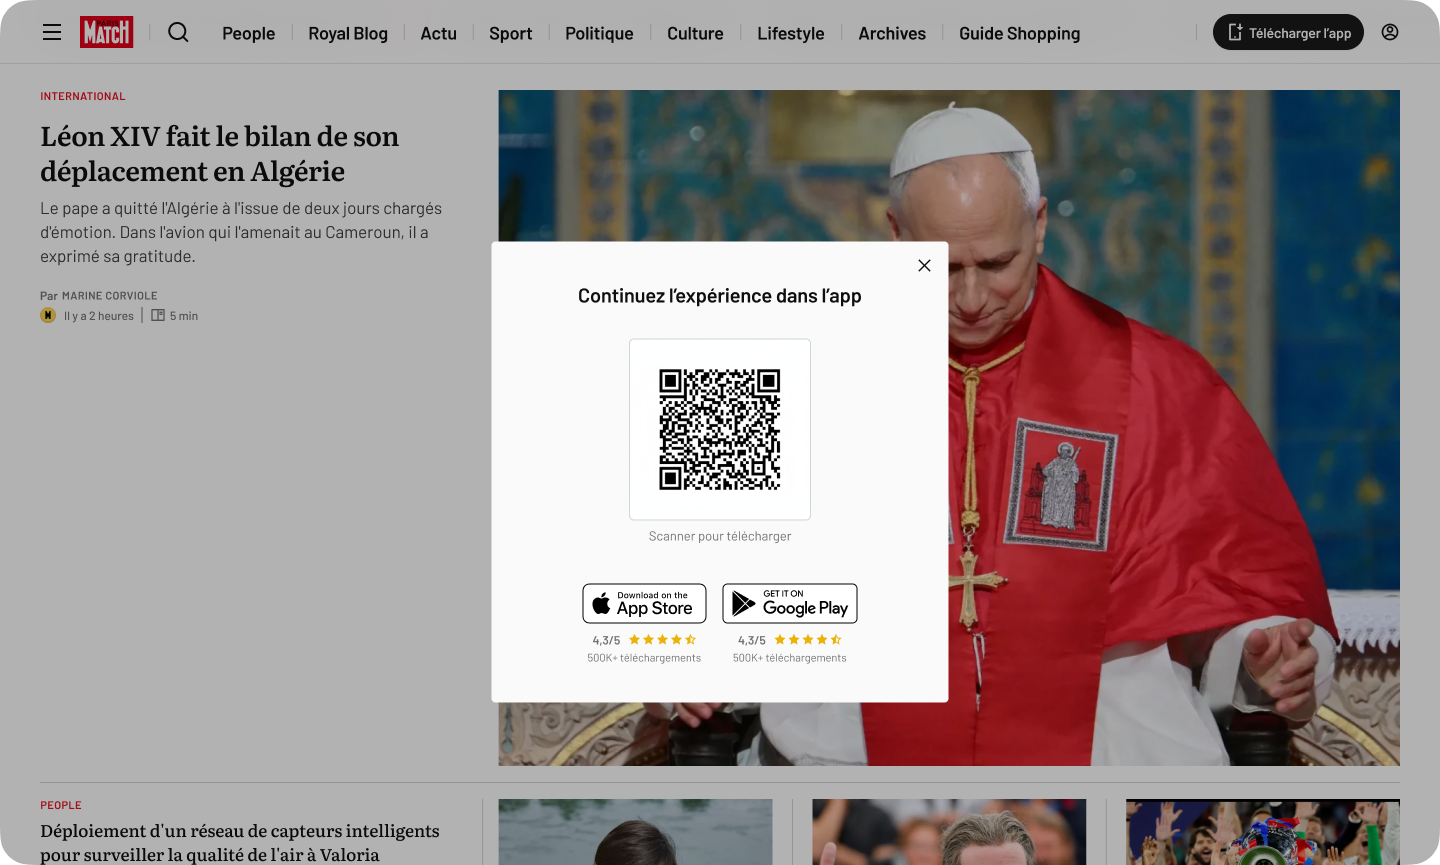The height and width of the screenshot is (865, 1440).
Task: Click the App Store download badge
Action: pyautogui.click(x=644, y=604)
